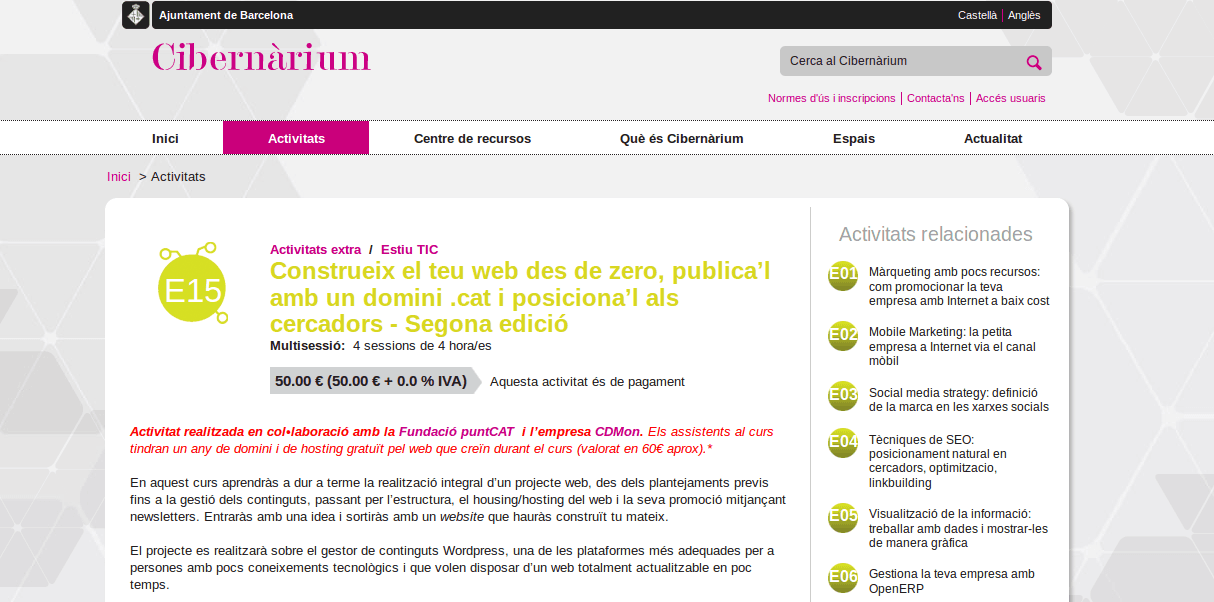The width and height of the screenshot is (1214, 602).
Task: Click the Cibernàrium logo
Action: tap(261, 57)
